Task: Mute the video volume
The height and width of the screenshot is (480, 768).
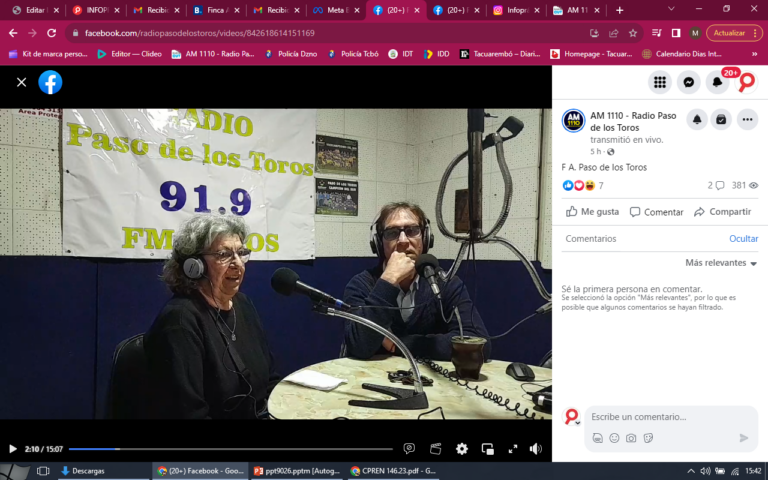Action: 536,449
